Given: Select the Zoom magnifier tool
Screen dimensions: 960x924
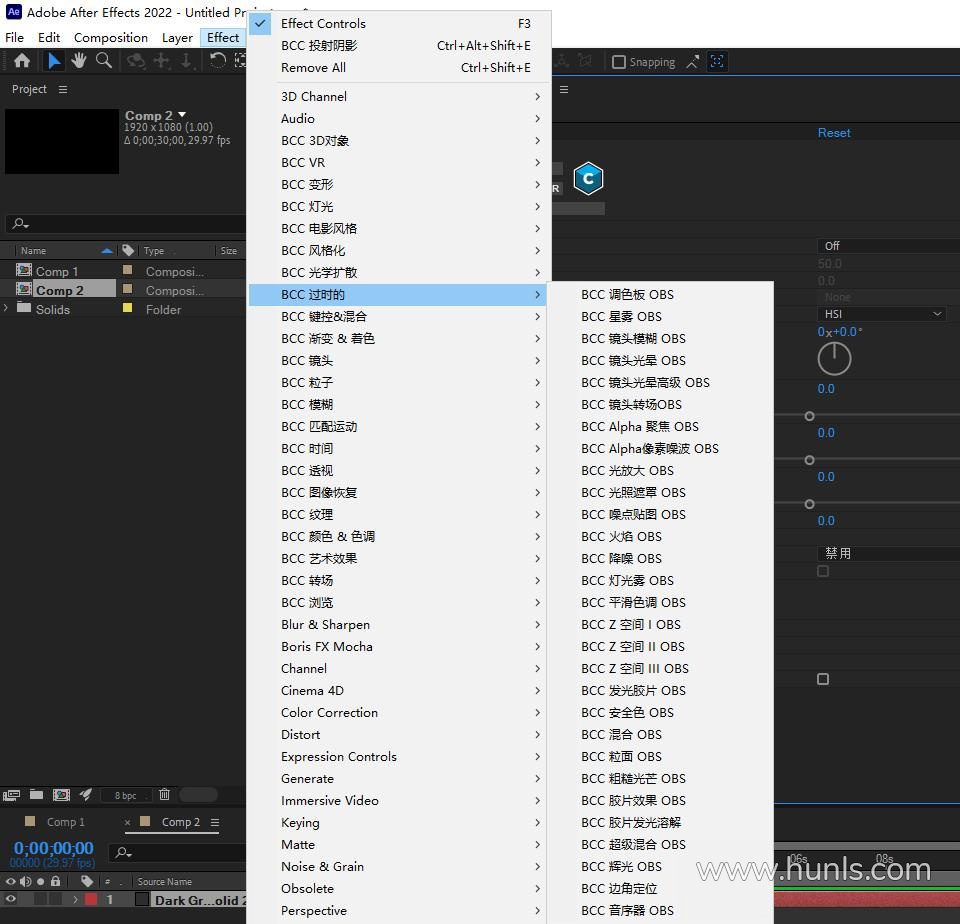Looking at the screenshot, I should (x=104, y=61).
